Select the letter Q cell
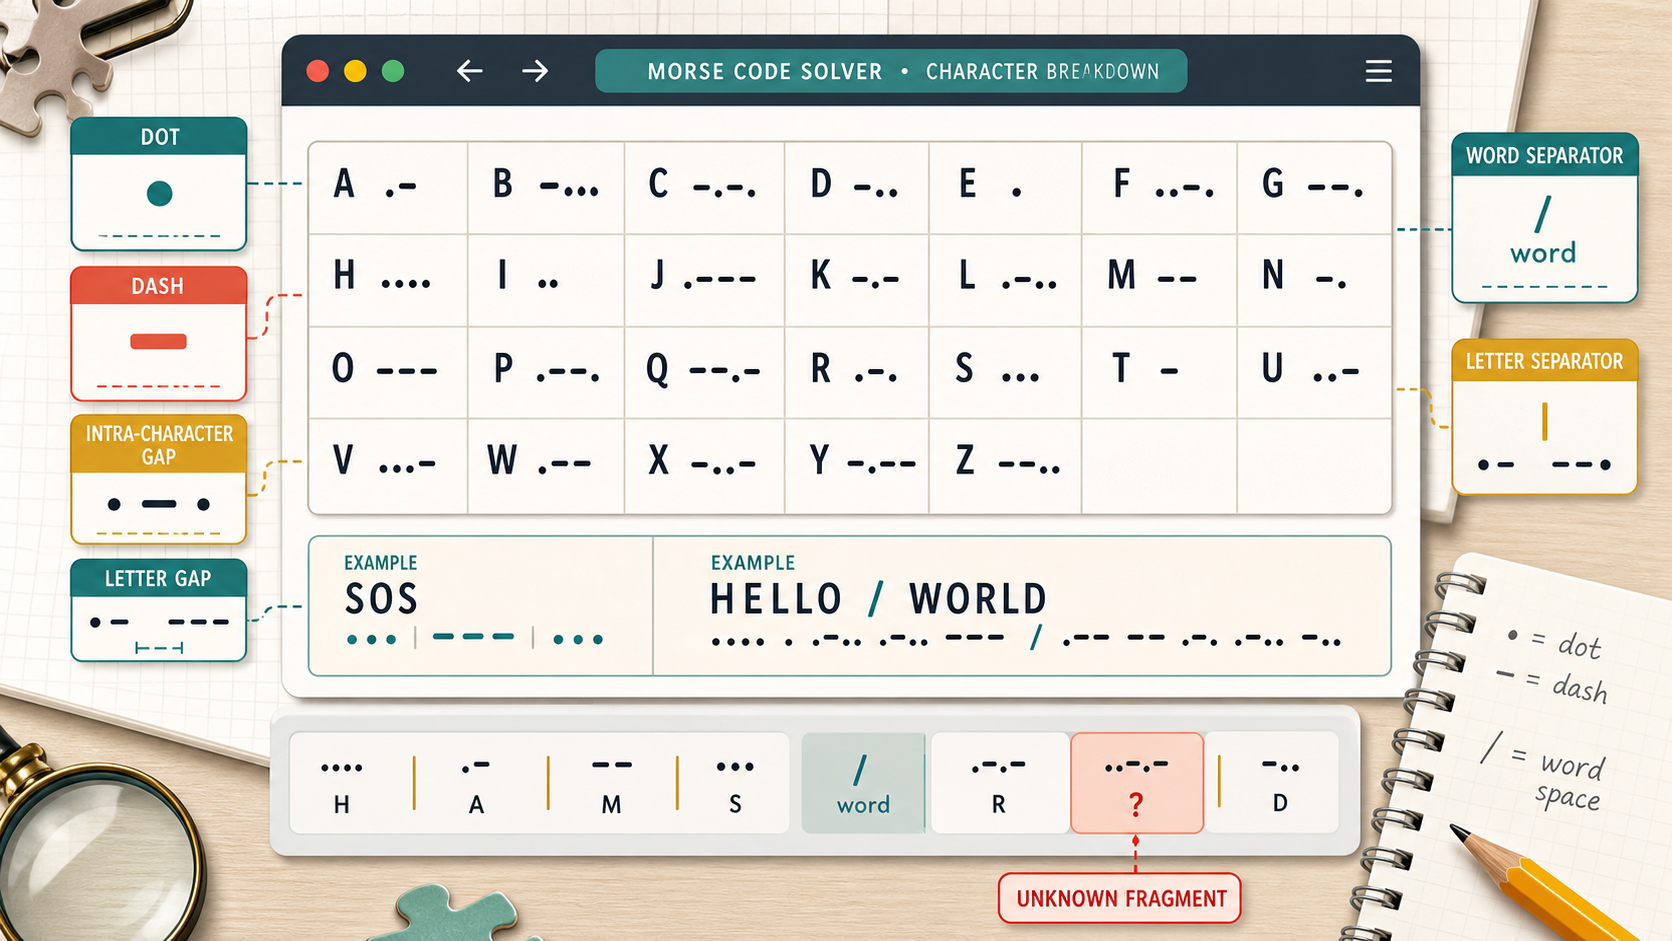This screenshot has height=941, width=1672. coord(704,372)
